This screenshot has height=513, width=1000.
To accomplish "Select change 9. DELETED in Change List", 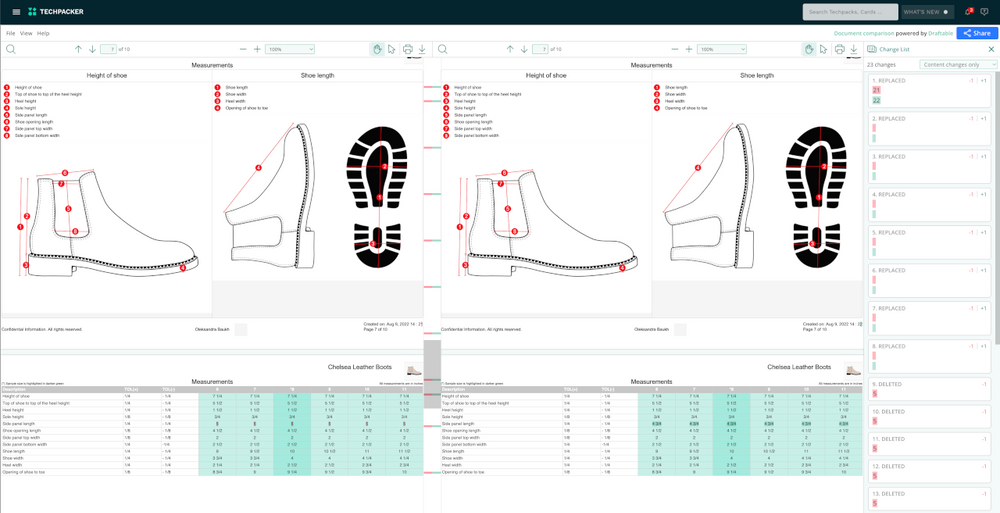I will pos(929,389).
